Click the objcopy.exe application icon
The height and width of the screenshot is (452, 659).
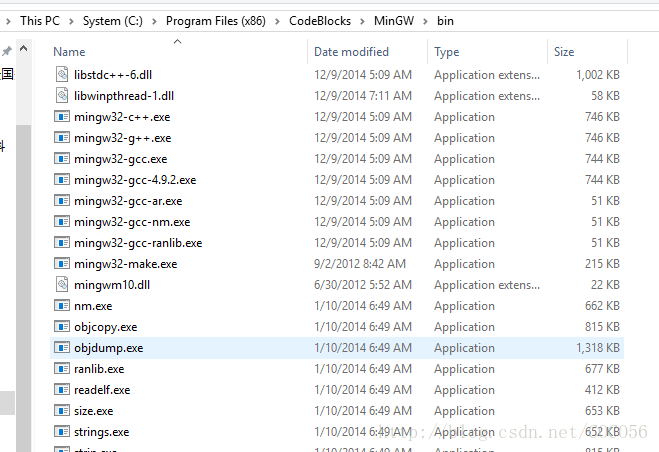pyautogui.click(x=62, y=327)
